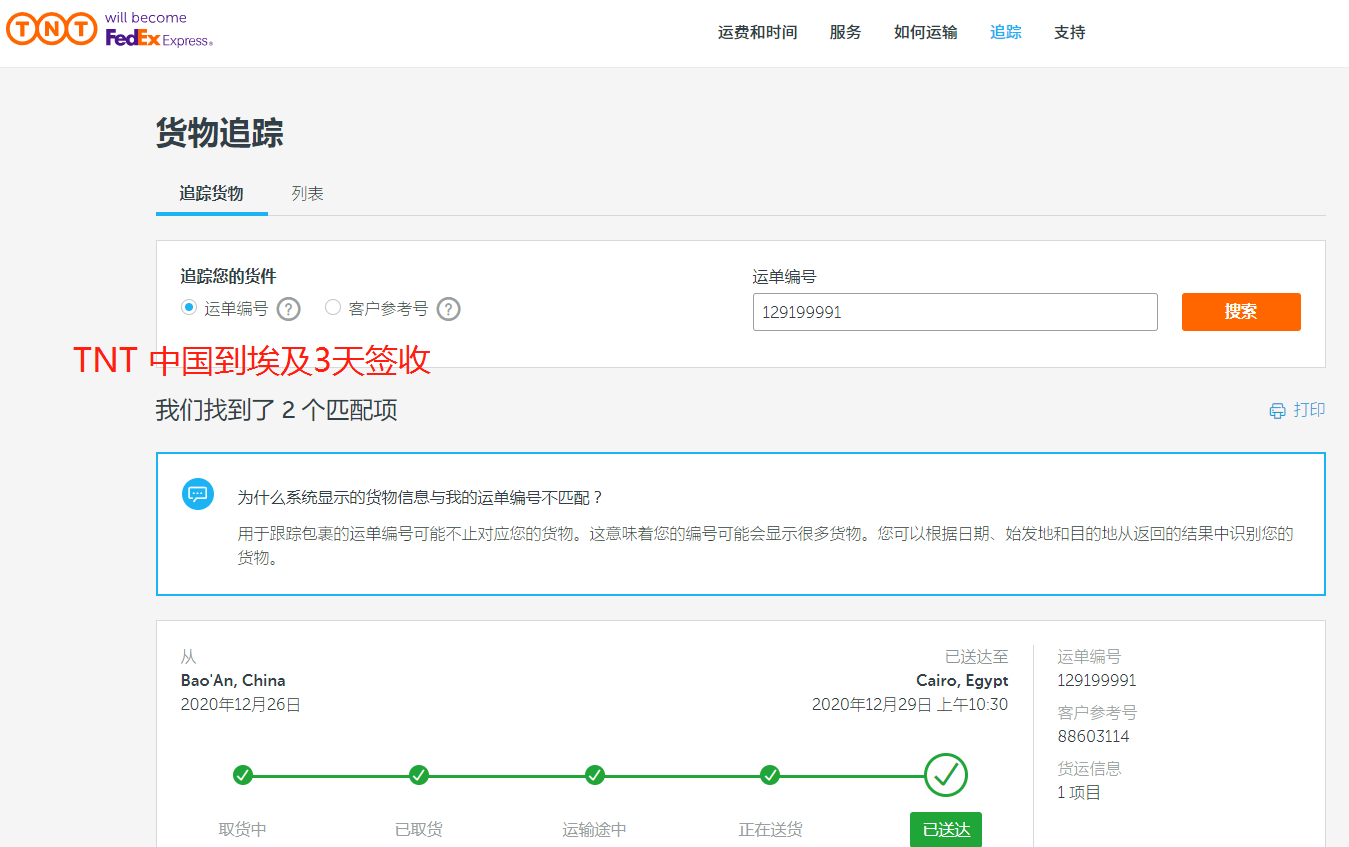Screen dimensions: 1349x847
Task: Click the 运输途中 progress checkmark
Action: (595, 775)
